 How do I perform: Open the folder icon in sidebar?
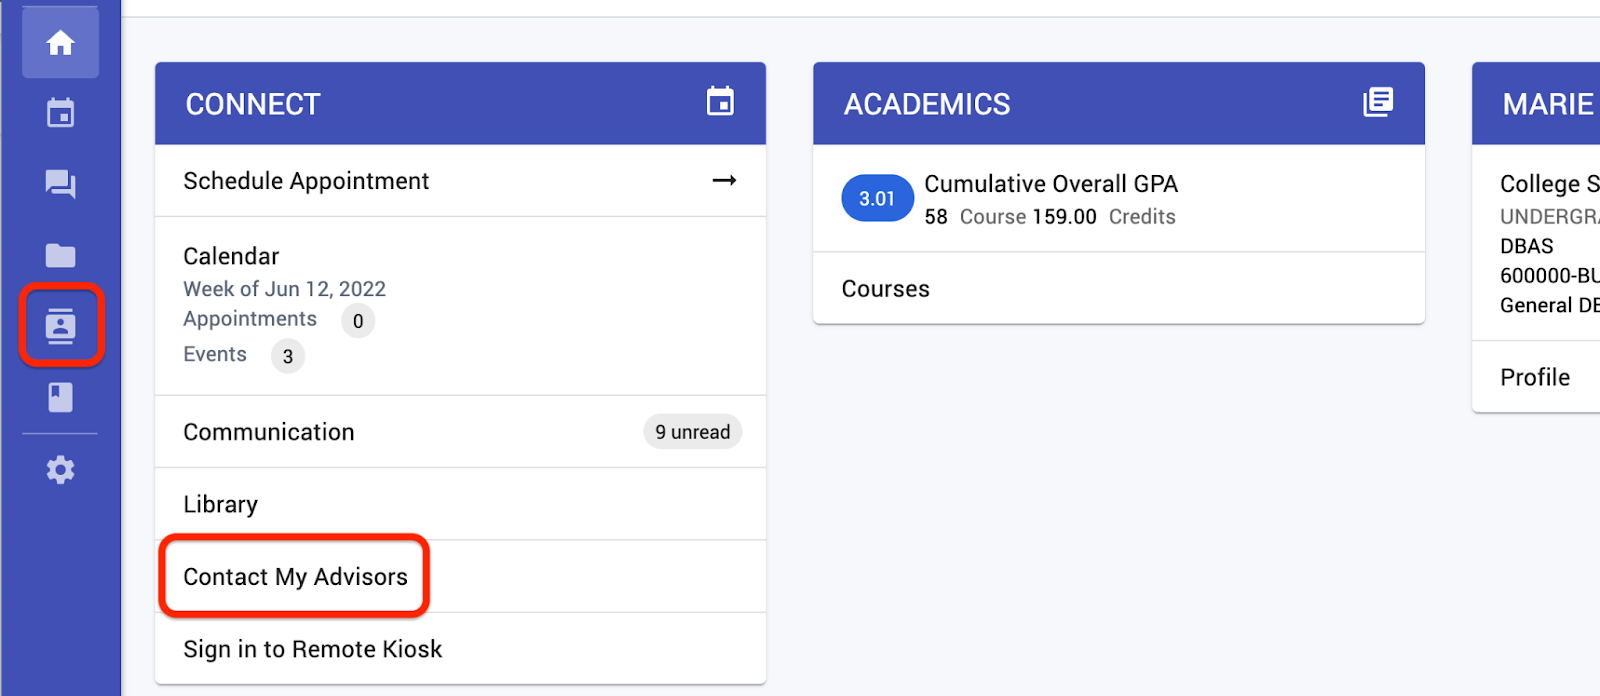pos(61,256)
